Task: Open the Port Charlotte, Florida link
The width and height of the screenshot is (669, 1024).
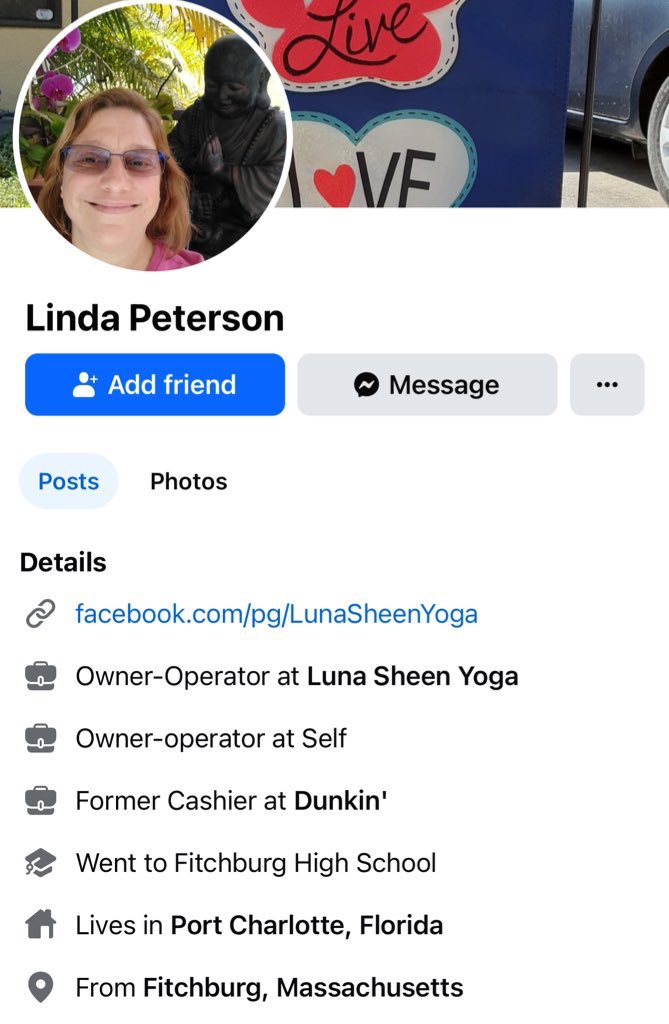Action: [307, 925]
